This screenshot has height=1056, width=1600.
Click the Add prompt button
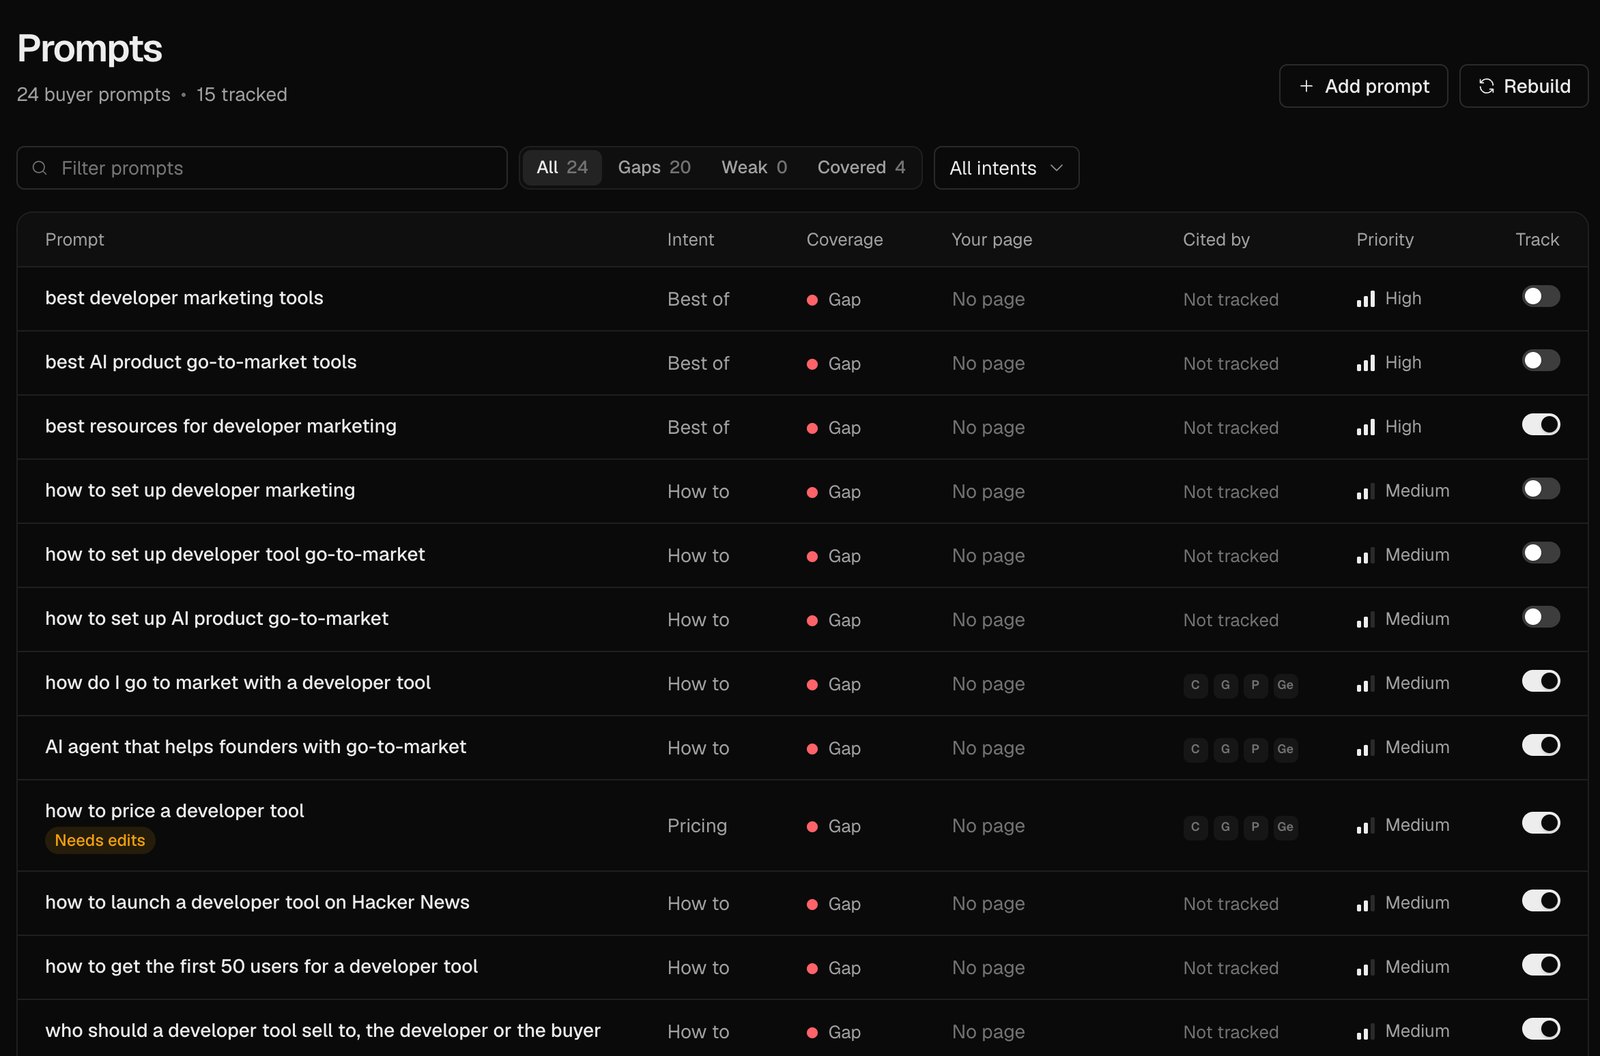point(1363,86)
